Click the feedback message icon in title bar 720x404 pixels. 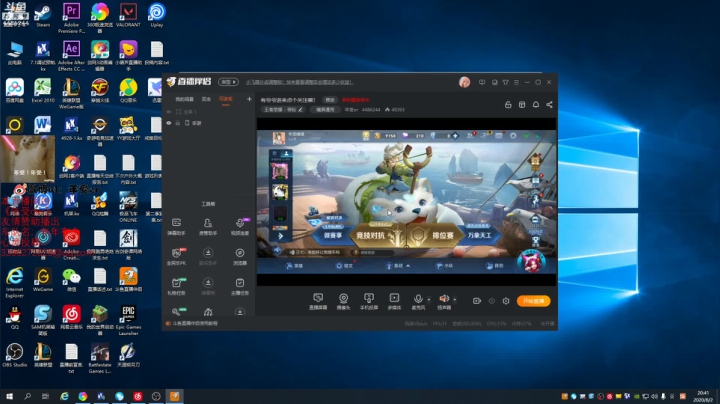482,82
